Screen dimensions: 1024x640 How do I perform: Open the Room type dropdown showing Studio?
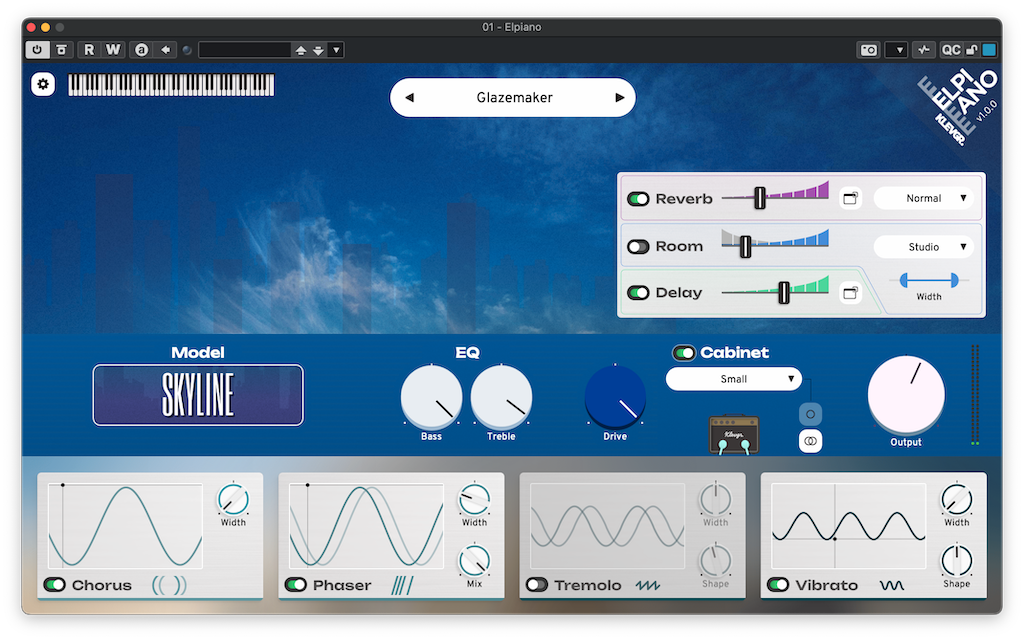[x=924, y=247]
